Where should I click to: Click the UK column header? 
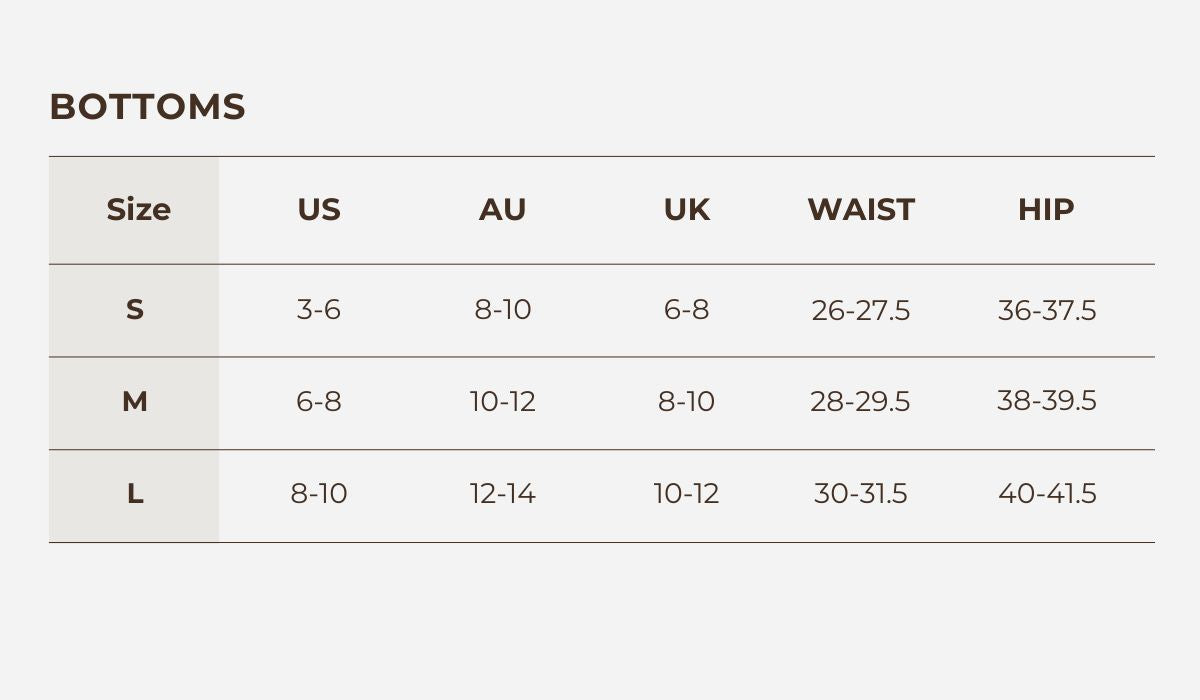click(686, 210)
